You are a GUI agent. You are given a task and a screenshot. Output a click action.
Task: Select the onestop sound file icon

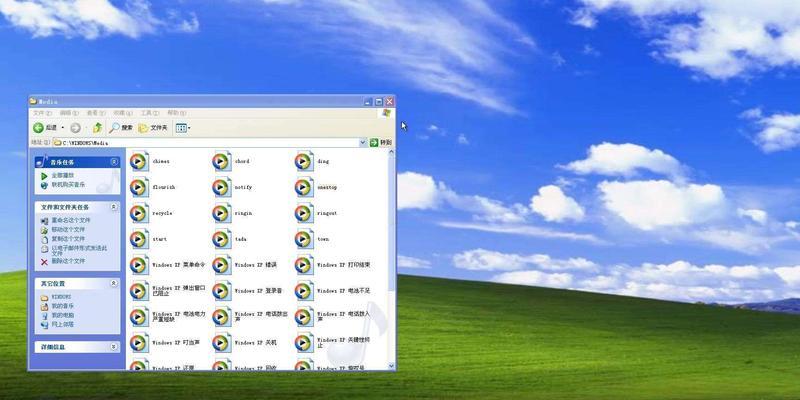tap(304, 187)
